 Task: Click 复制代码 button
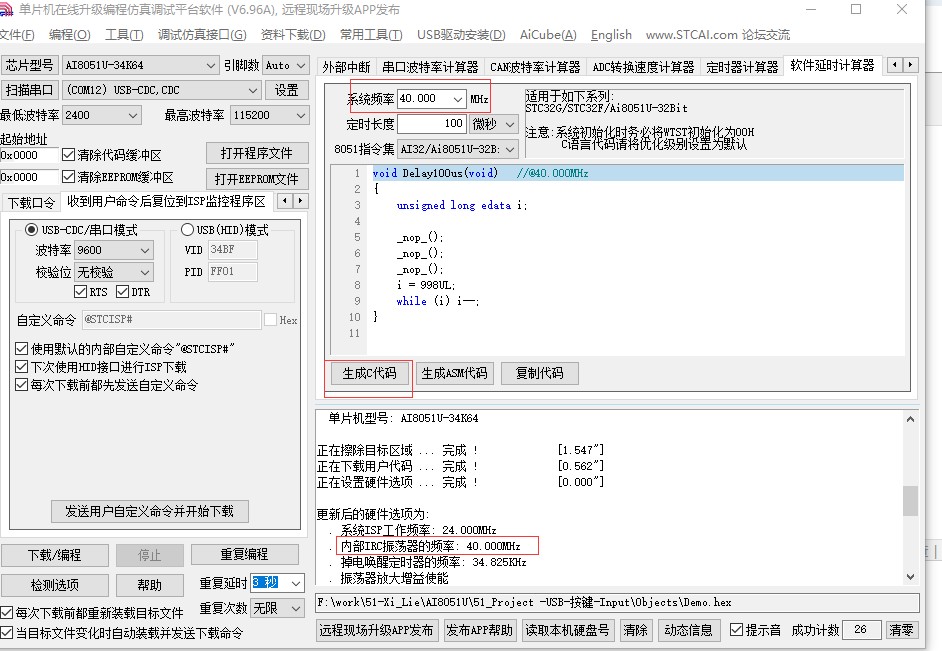point(539,373)
